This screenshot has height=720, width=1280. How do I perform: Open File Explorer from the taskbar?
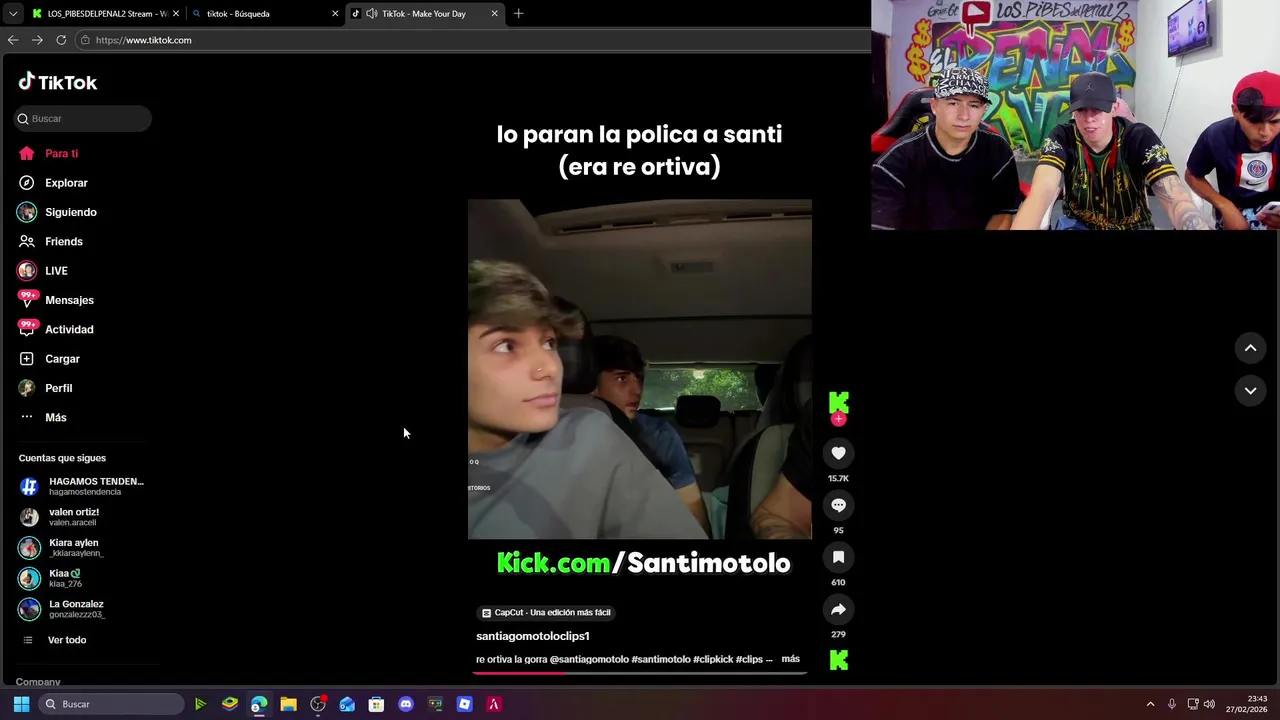pos(288,704)
